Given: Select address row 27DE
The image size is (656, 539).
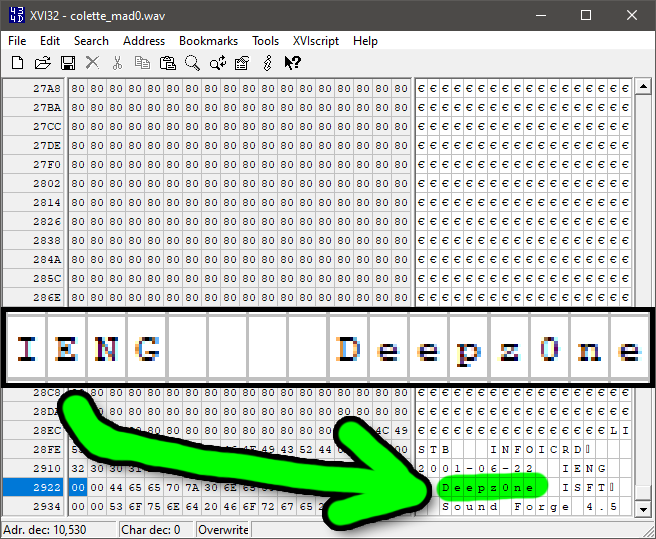Looking at the screenshot, I should click(33, 145).
